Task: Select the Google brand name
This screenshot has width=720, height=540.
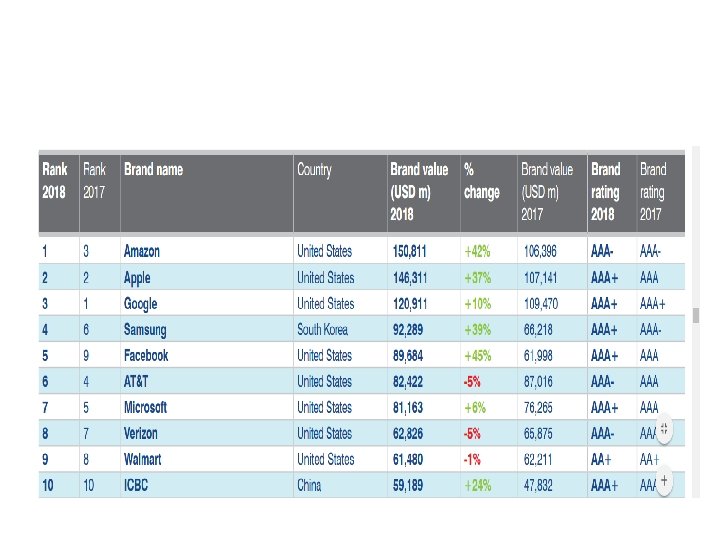Action: 141,304
